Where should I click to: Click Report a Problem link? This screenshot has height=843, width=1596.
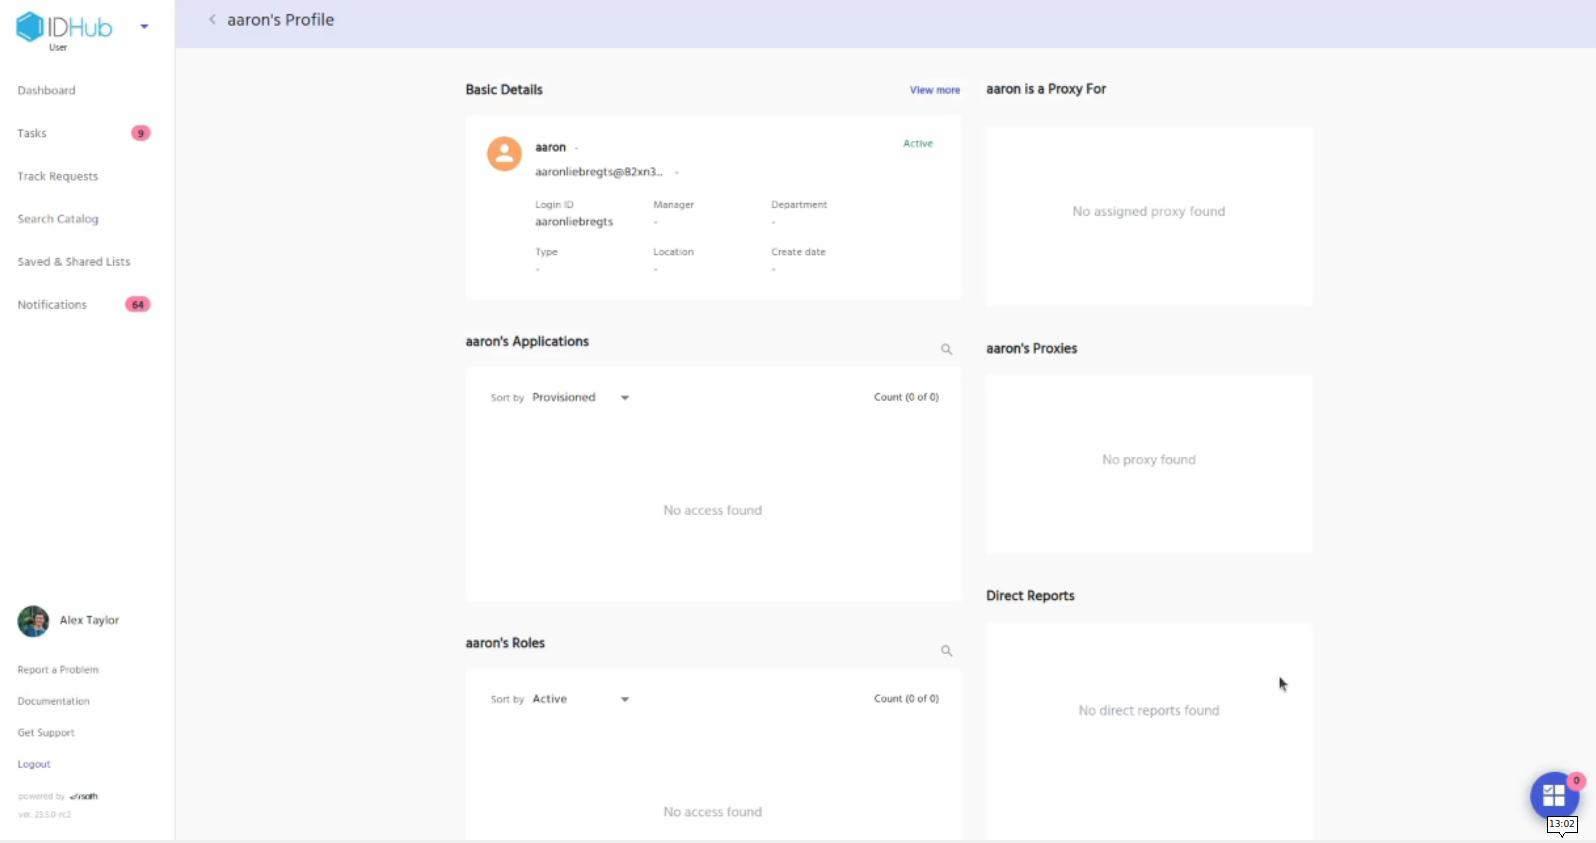point(57,670)
